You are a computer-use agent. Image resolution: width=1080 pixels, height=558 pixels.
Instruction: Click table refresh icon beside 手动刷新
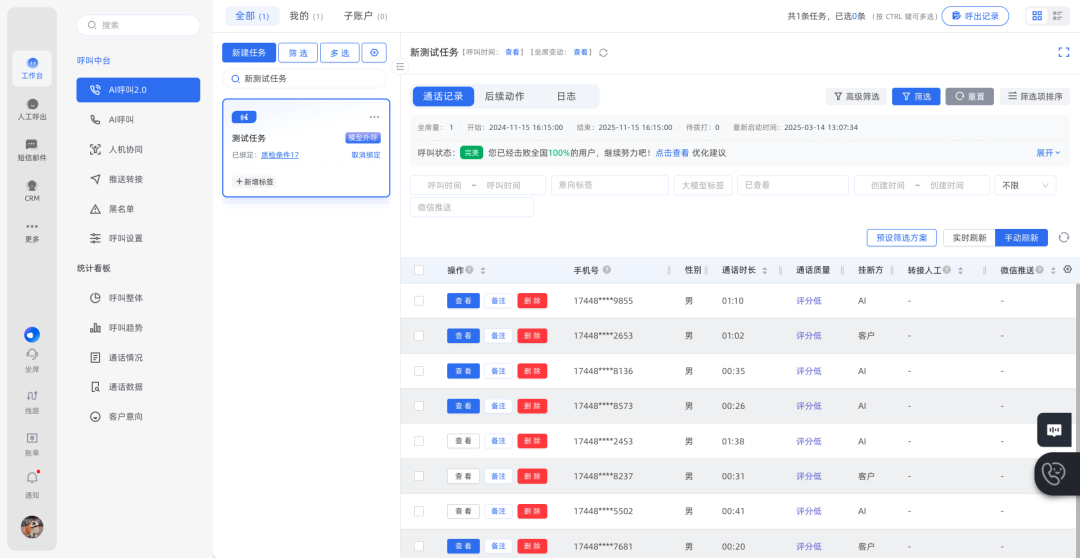(1063, 238)
